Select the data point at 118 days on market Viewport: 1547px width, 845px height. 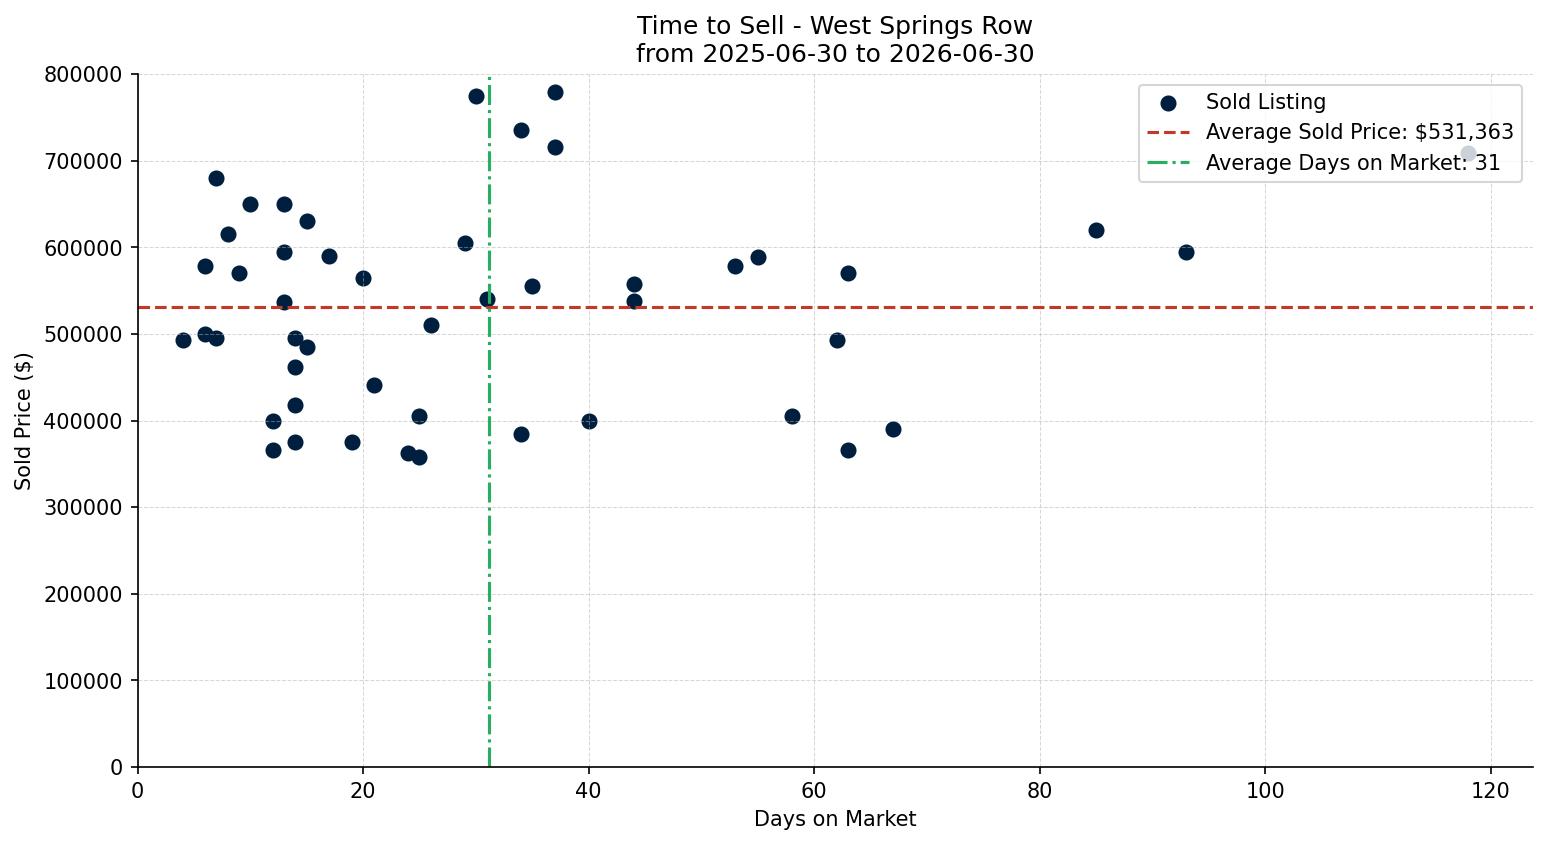click(x=1468, y=153)
